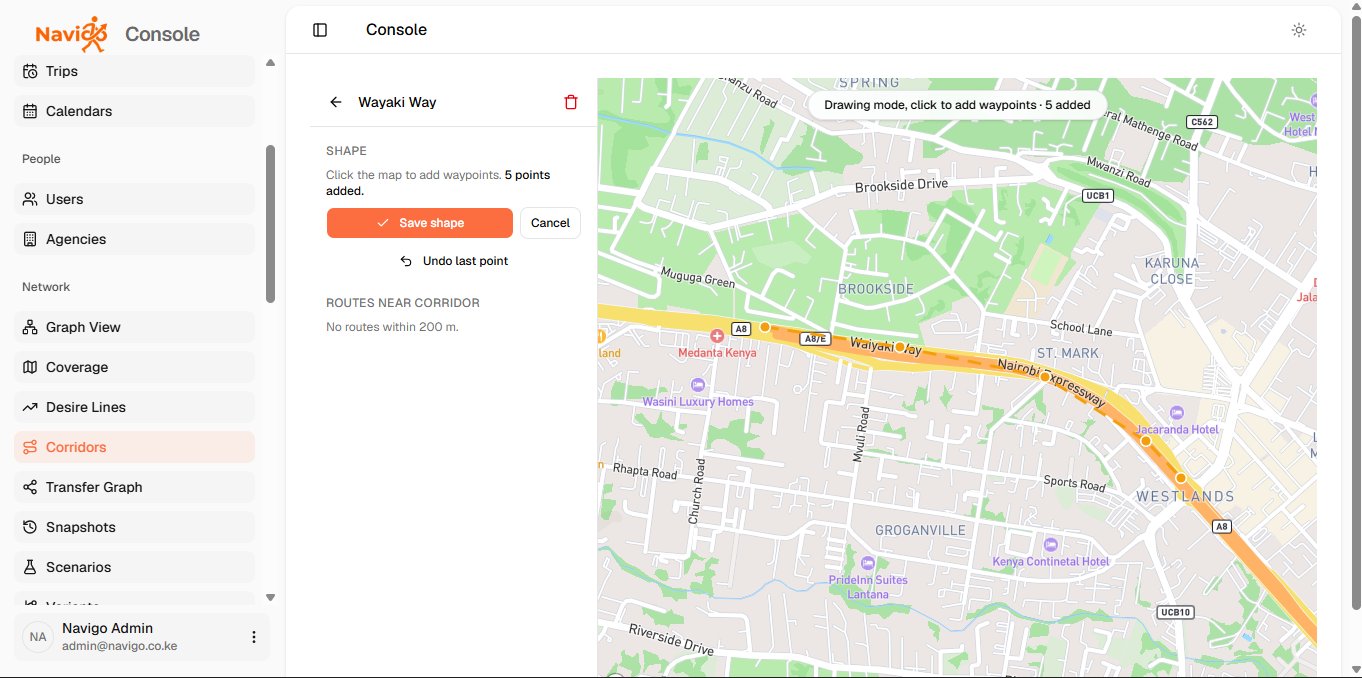Click the admin@navigo.co.ke email text
This screenshot has width=1362, height=678.
119,646
